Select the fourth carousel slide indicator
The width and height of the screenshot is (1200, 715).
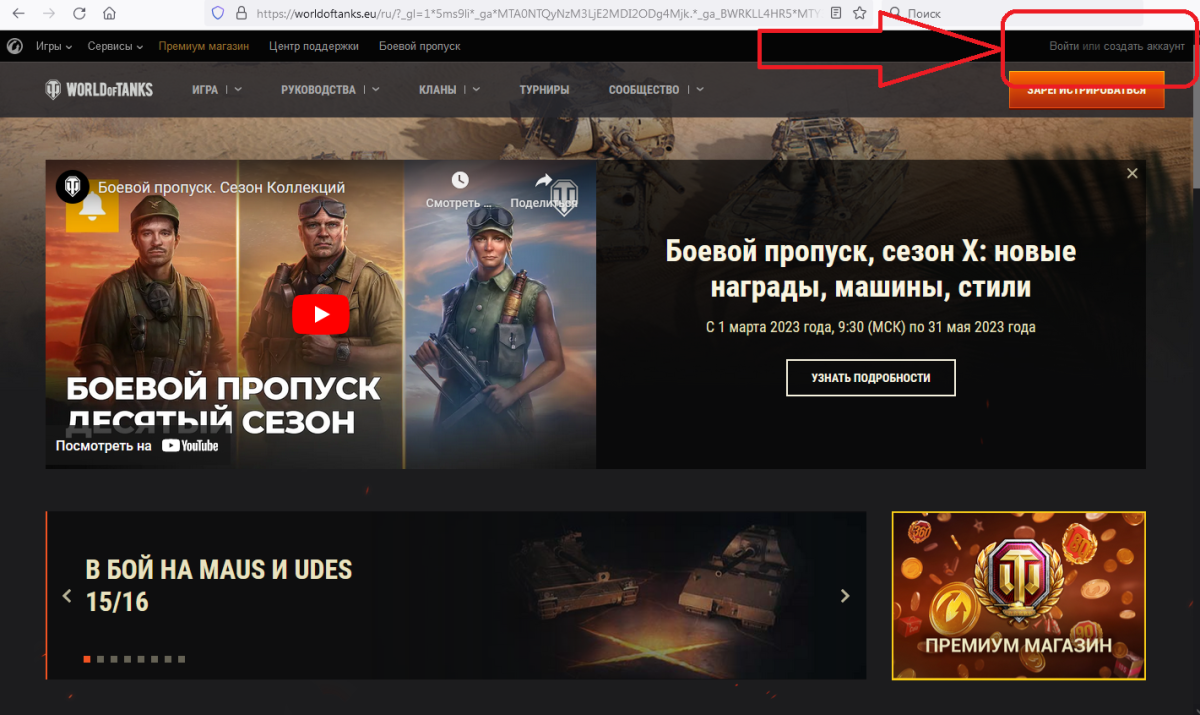127,659
